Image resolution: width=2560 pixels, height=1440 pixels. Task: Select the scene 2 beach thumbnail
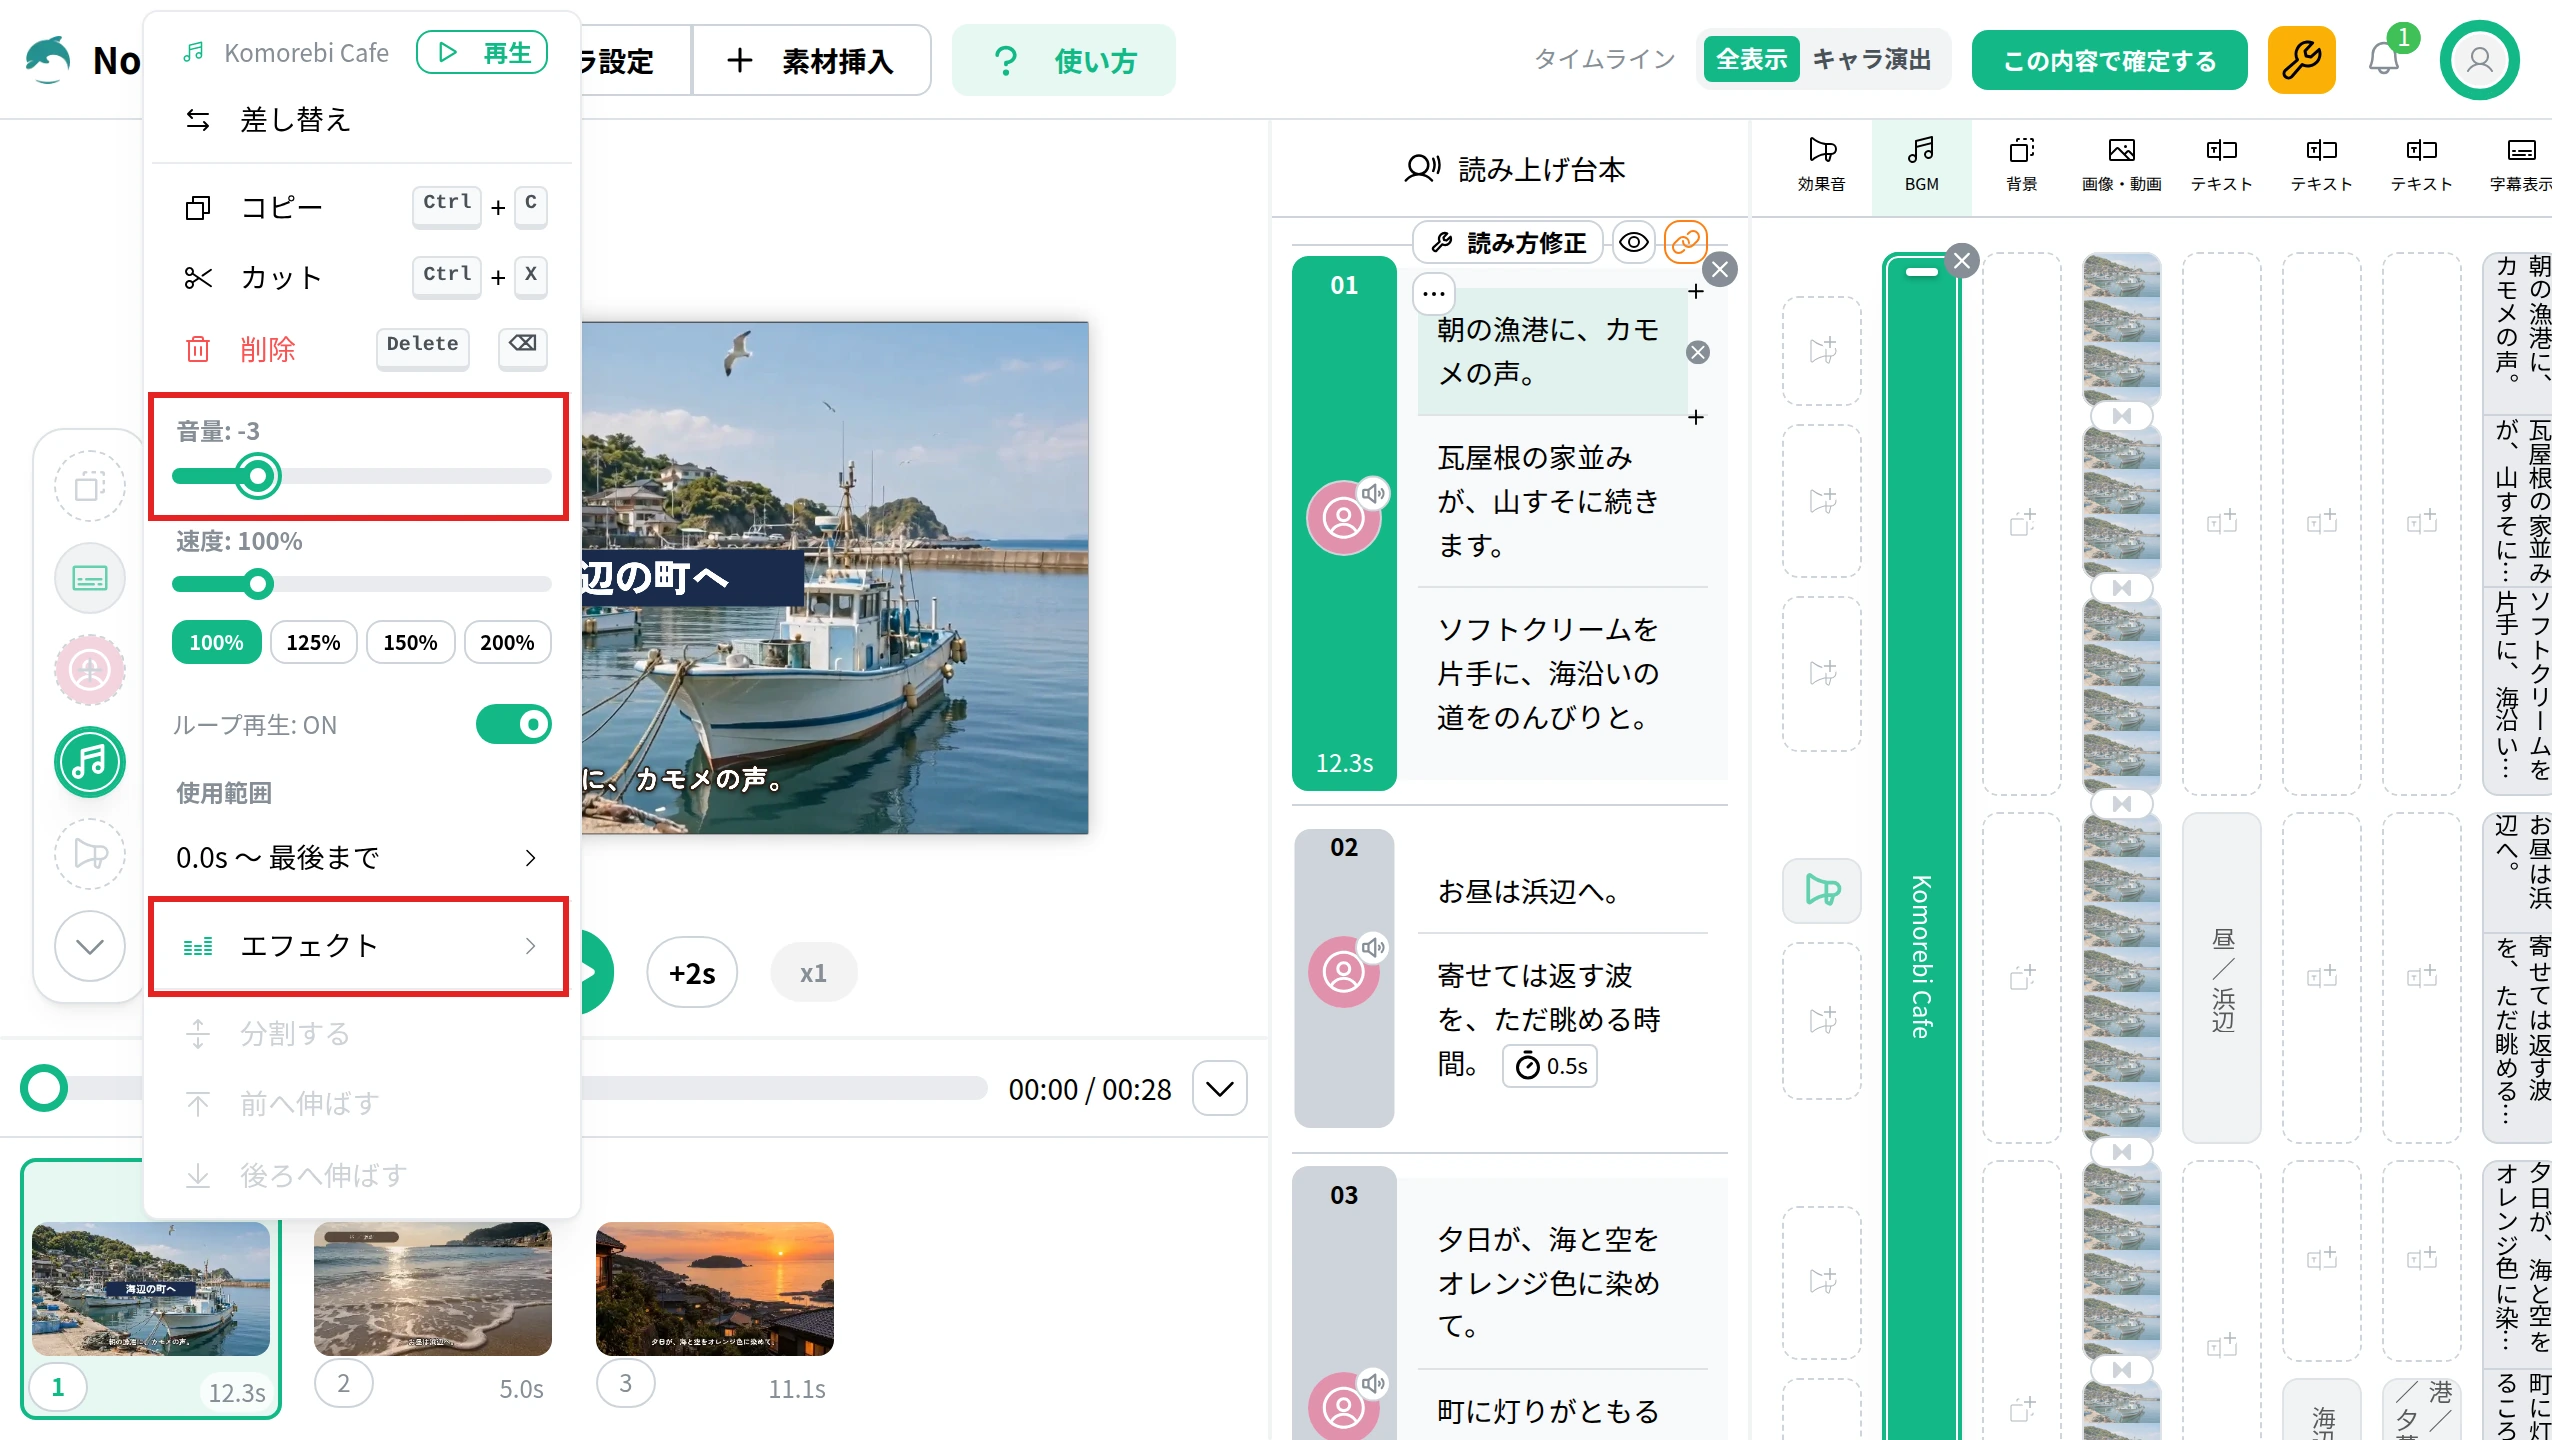pos(432,1289)
